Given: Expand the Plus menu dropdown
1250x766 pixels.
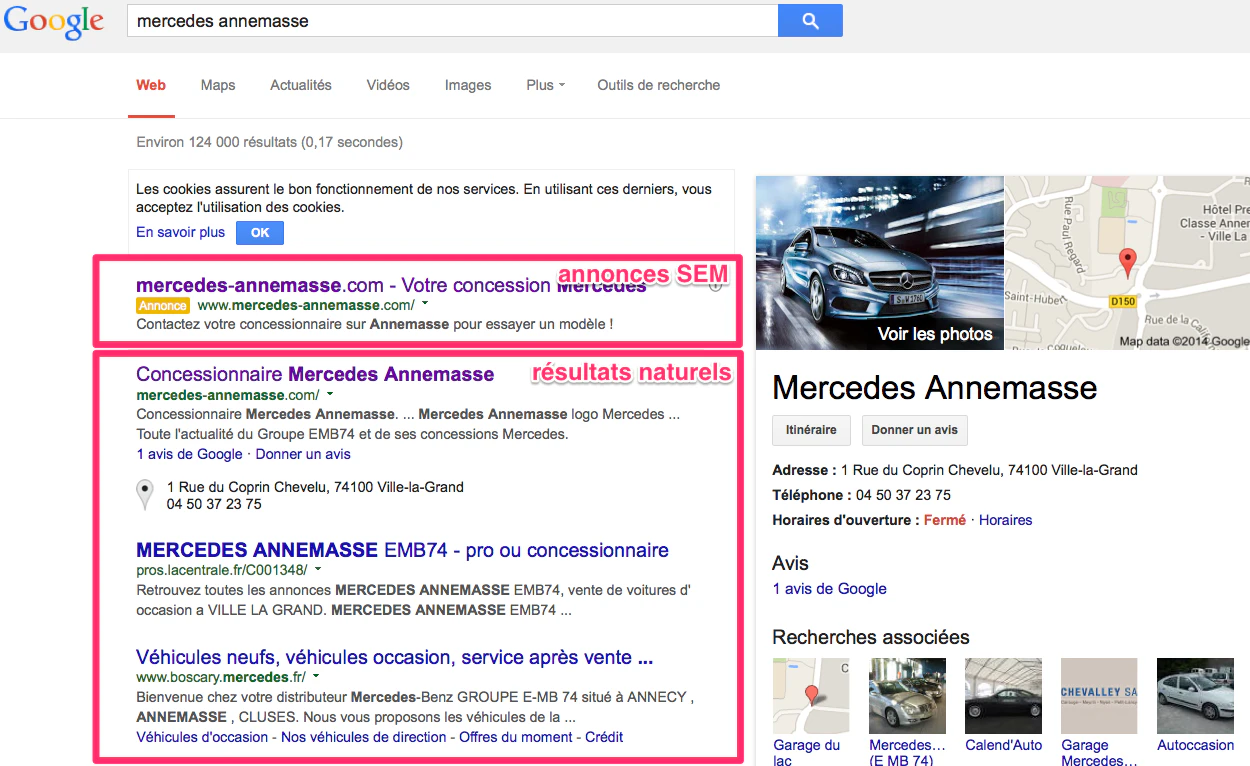Looking at the screenshot, I should click(545, 85).
